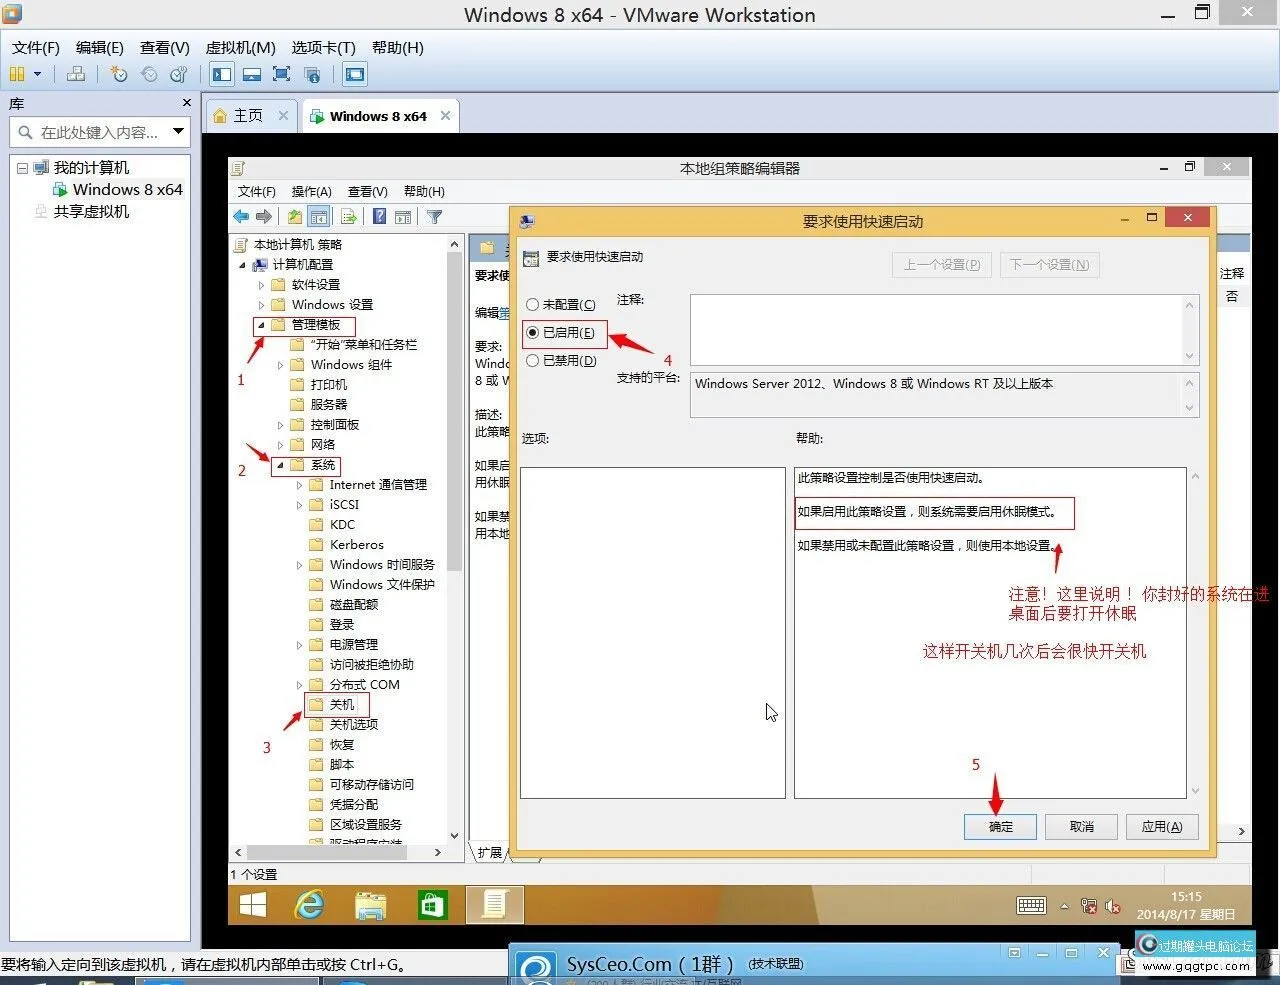The height and width of the screenshot is (985, 1280).
Task: Open Internet Explorer from the taskbar
Action: point(310,905)
